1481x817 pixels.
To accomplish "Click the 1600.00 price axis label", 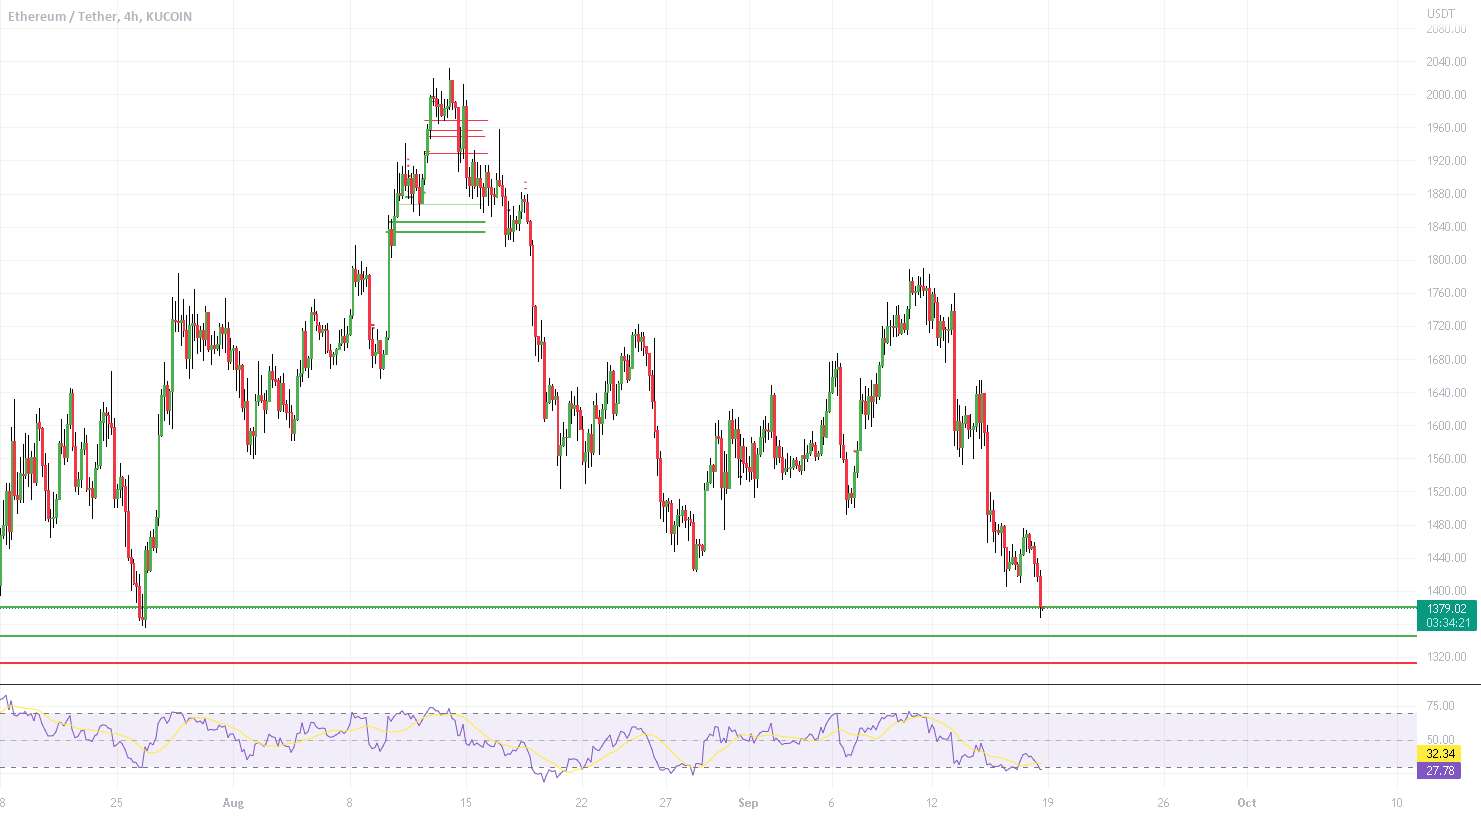I will pyautogui.click(x=1446, y=426).
